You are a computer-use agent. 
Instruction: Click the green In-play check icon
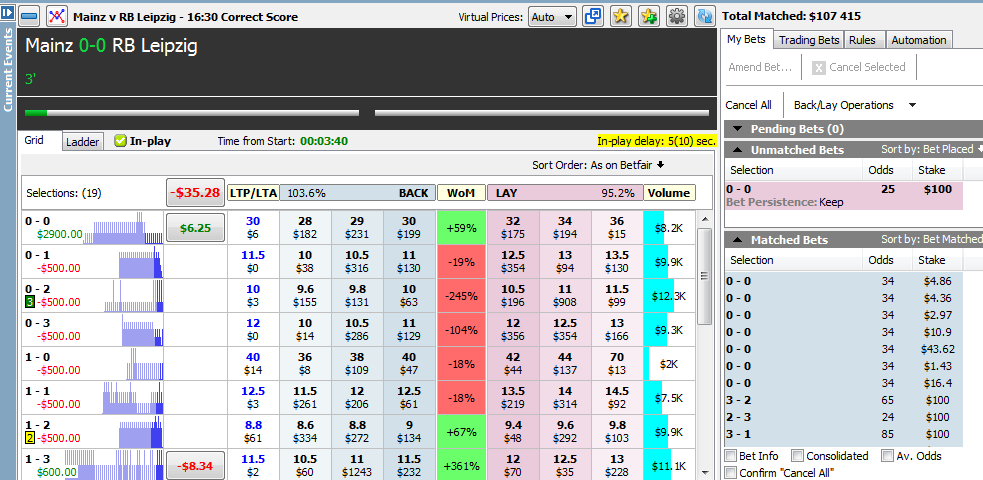click(120, 141)
